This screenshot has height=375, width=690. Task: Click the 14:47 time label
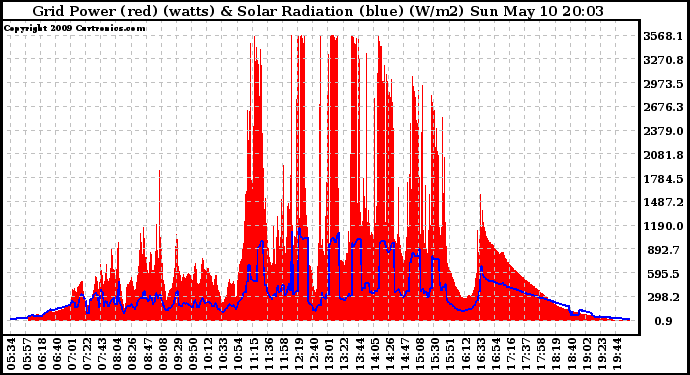(404, 353)
